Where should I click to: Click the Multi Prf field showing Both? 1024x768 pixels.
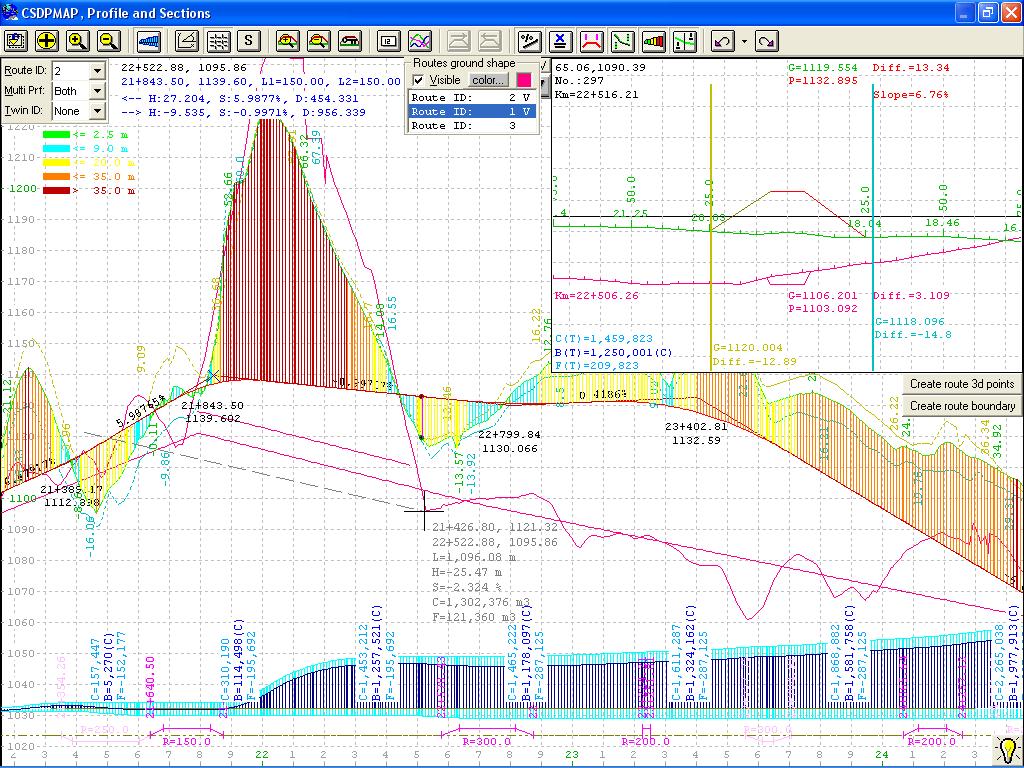pyautogui.click(x=71, y=91)
